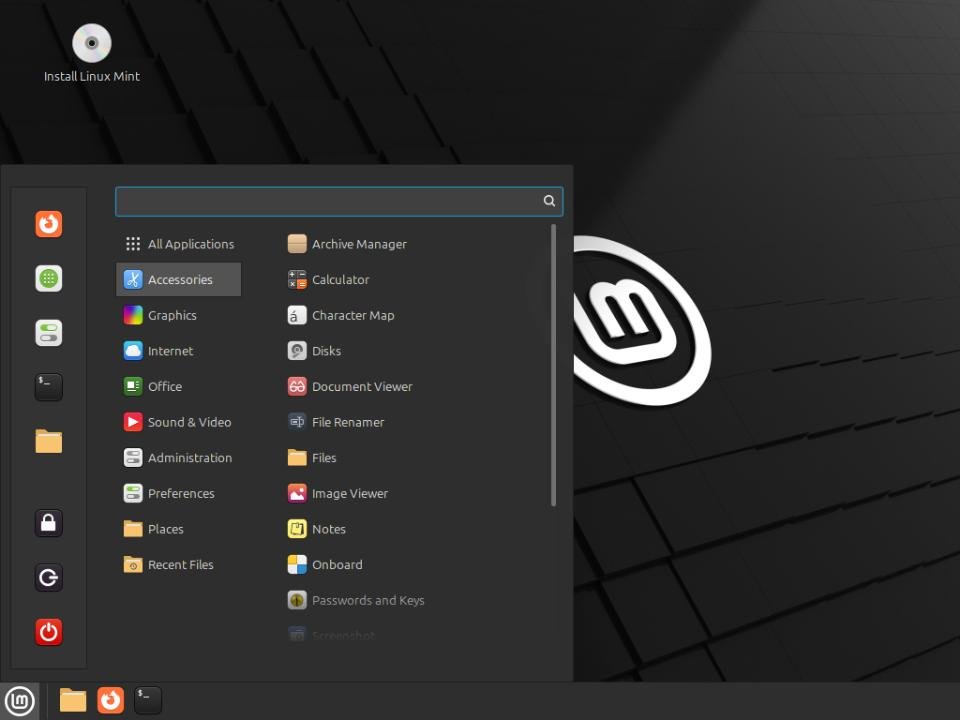The image size is (960, 720).
Task: Open Firefox from the menu favorites sidebar
Action: pyautogui.click(x=48, y=224)
